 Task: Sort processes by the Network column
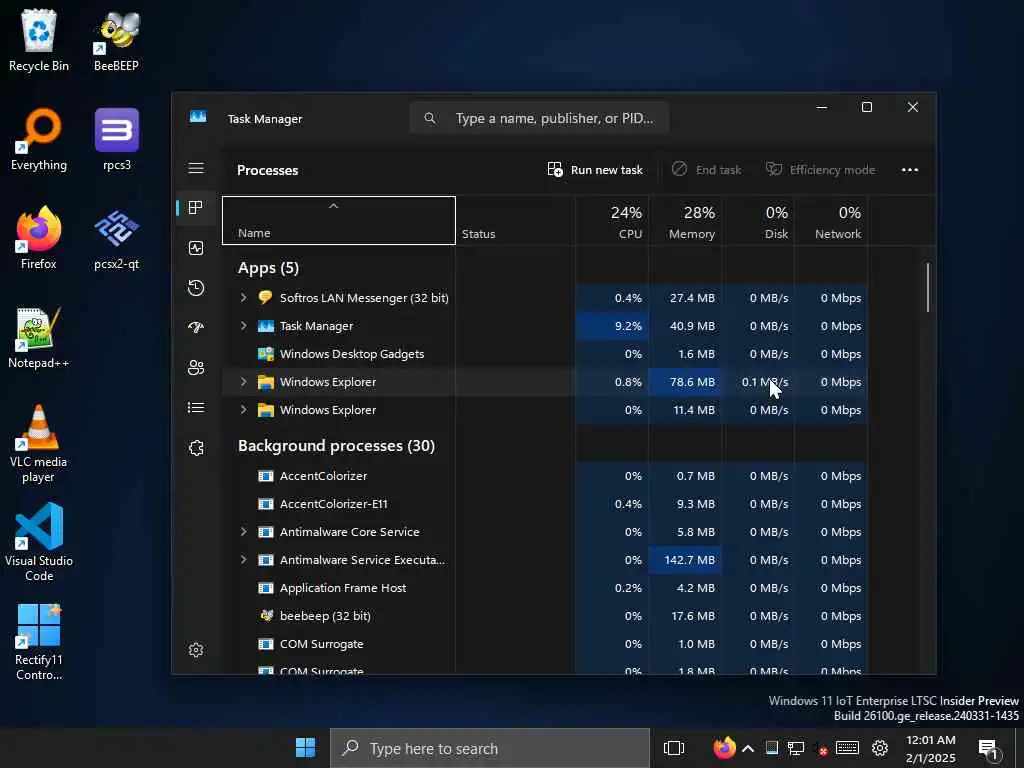click(831, 221)
